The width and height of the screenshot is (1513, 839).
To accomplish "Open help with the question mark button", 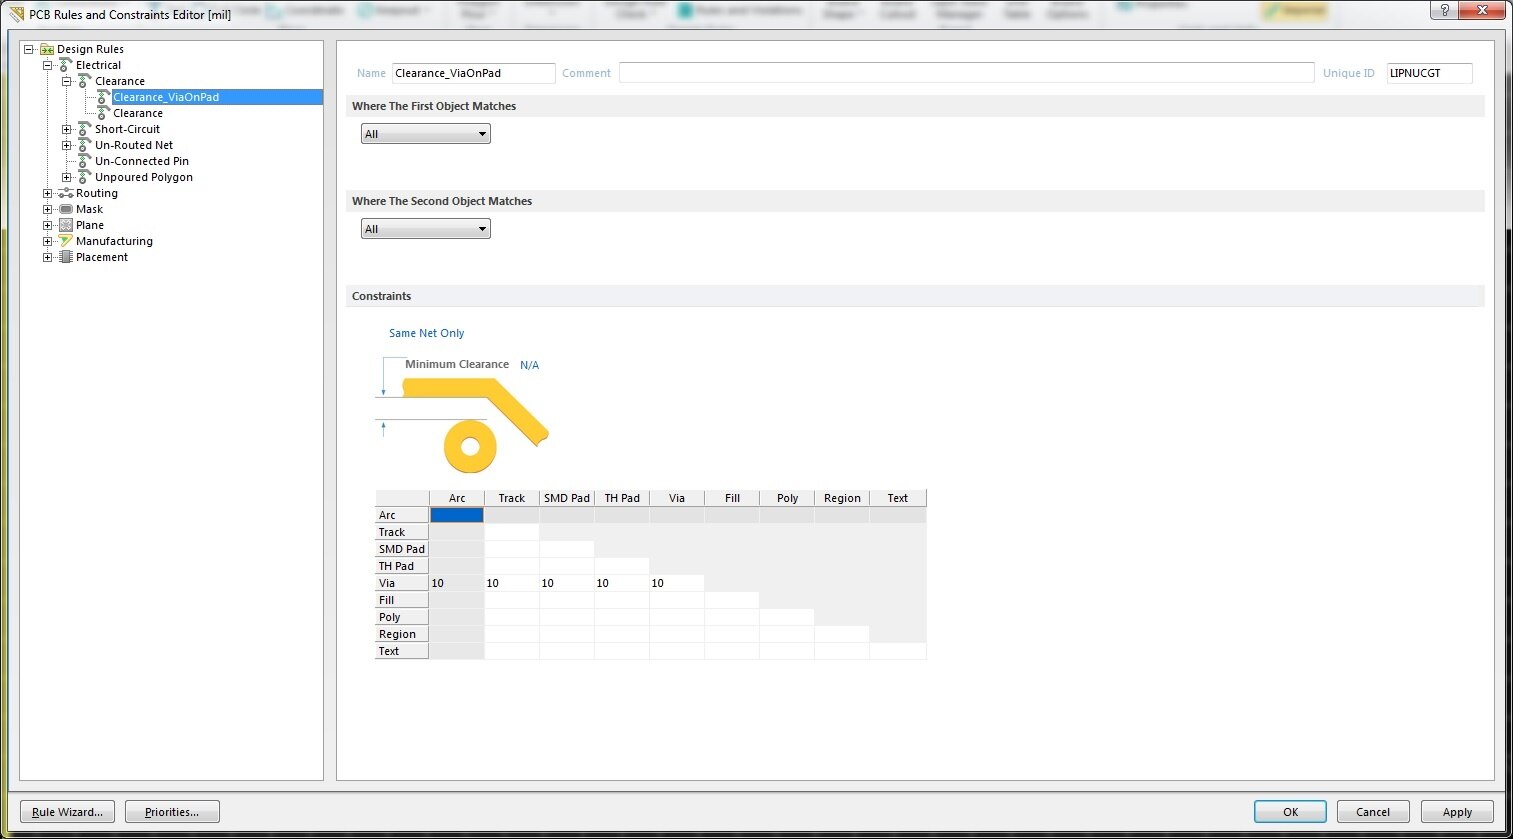I will (1444, 10).
